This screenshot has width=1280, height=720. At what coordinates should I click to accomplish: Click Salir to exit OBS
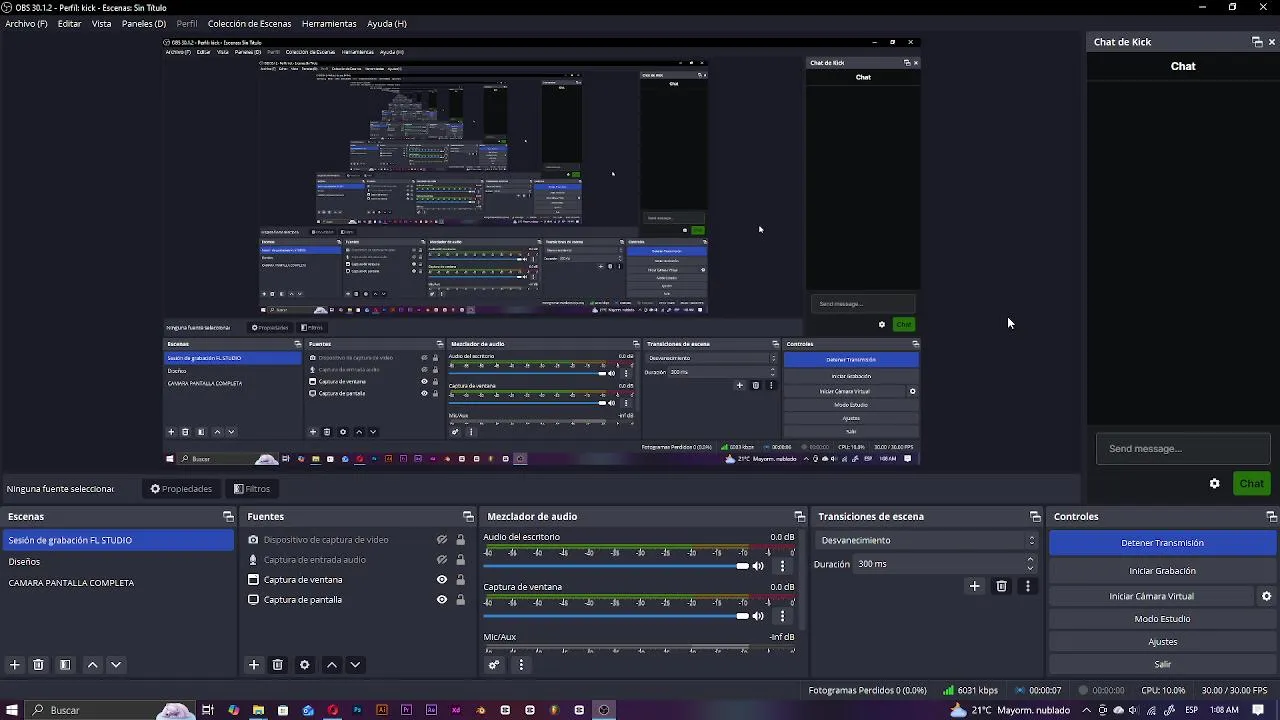pos(1162,664)
